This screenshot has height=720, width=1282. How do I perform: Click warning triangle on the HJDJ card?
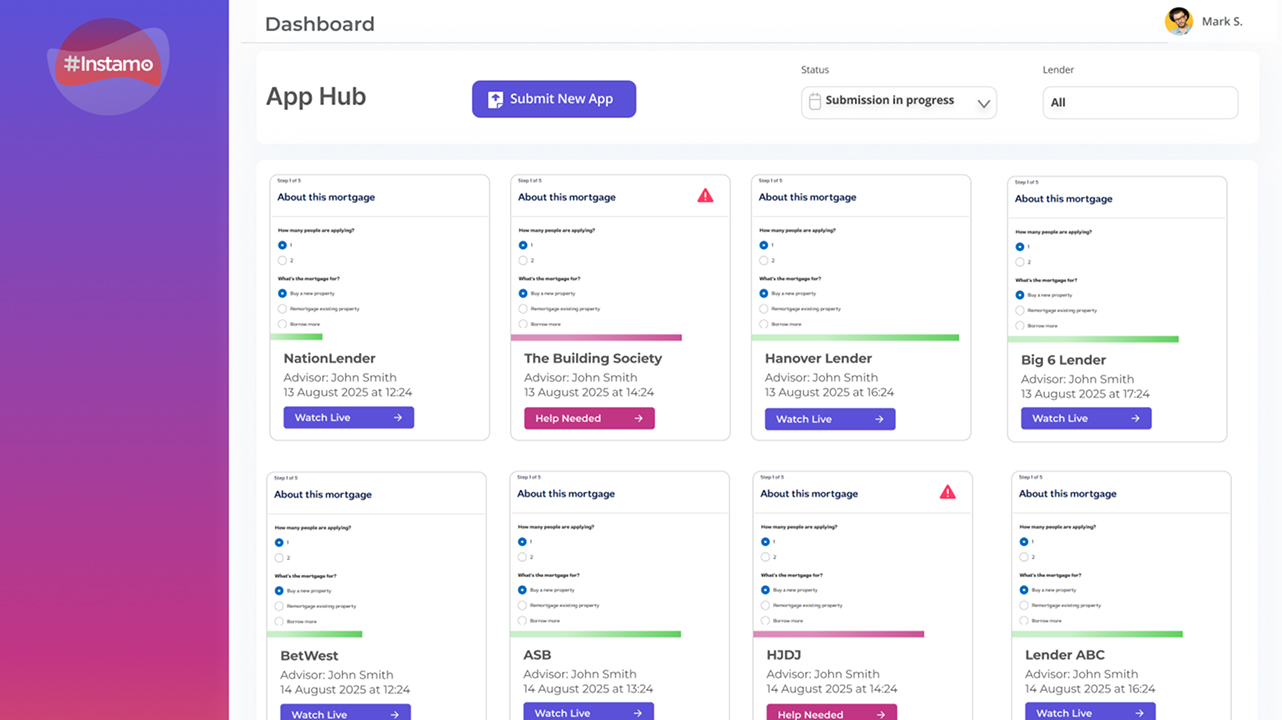947,492
